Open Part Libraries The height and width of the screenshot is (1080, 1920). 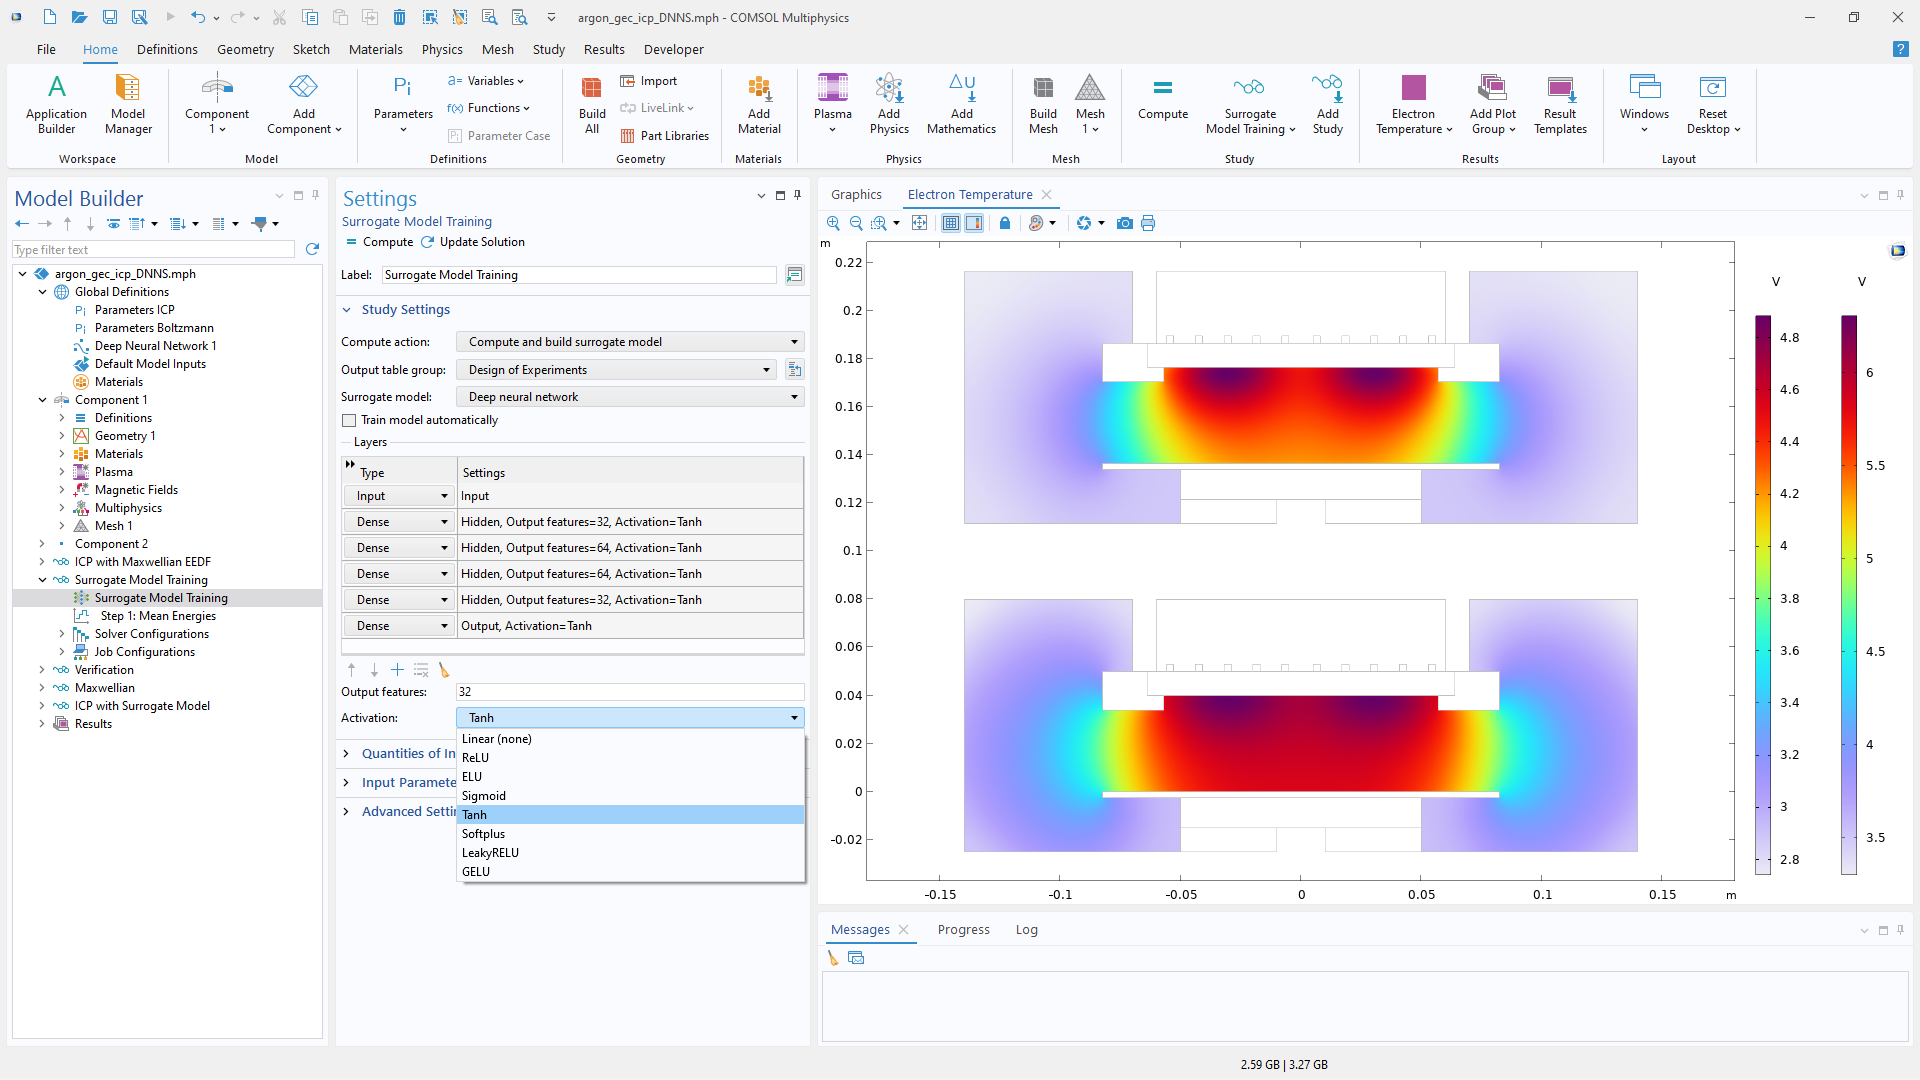coord(664,136)
